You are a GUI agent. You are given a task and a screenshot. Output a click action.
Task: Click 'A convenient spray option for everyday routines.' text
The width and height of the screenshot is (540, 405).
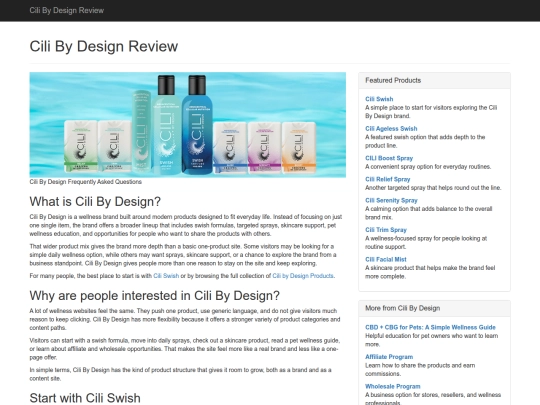(x=428, y=167)
